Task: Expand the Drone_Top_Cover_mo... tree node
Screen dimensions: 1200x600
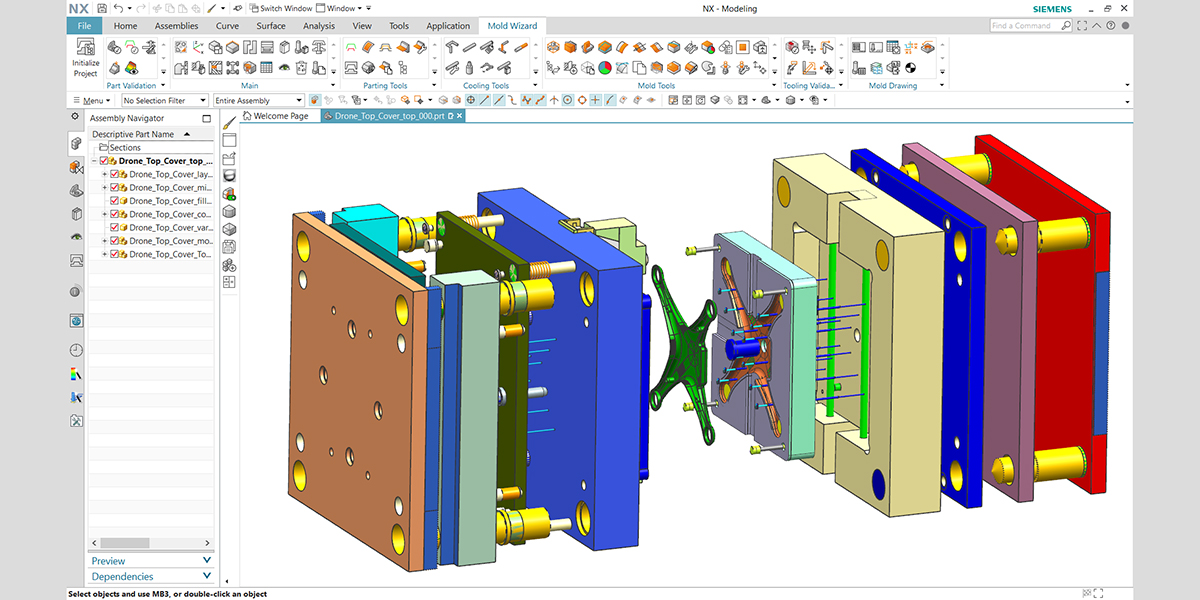Action: click(x=104, y=241)
